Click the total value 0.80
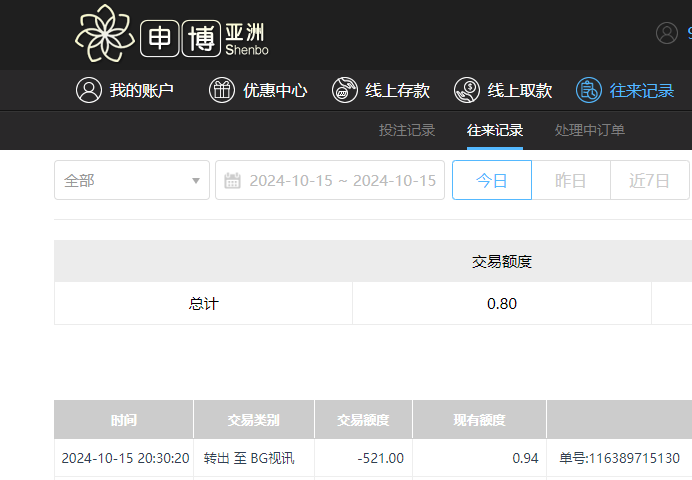Screen dimensions: 692x480 tap(502, 304)
